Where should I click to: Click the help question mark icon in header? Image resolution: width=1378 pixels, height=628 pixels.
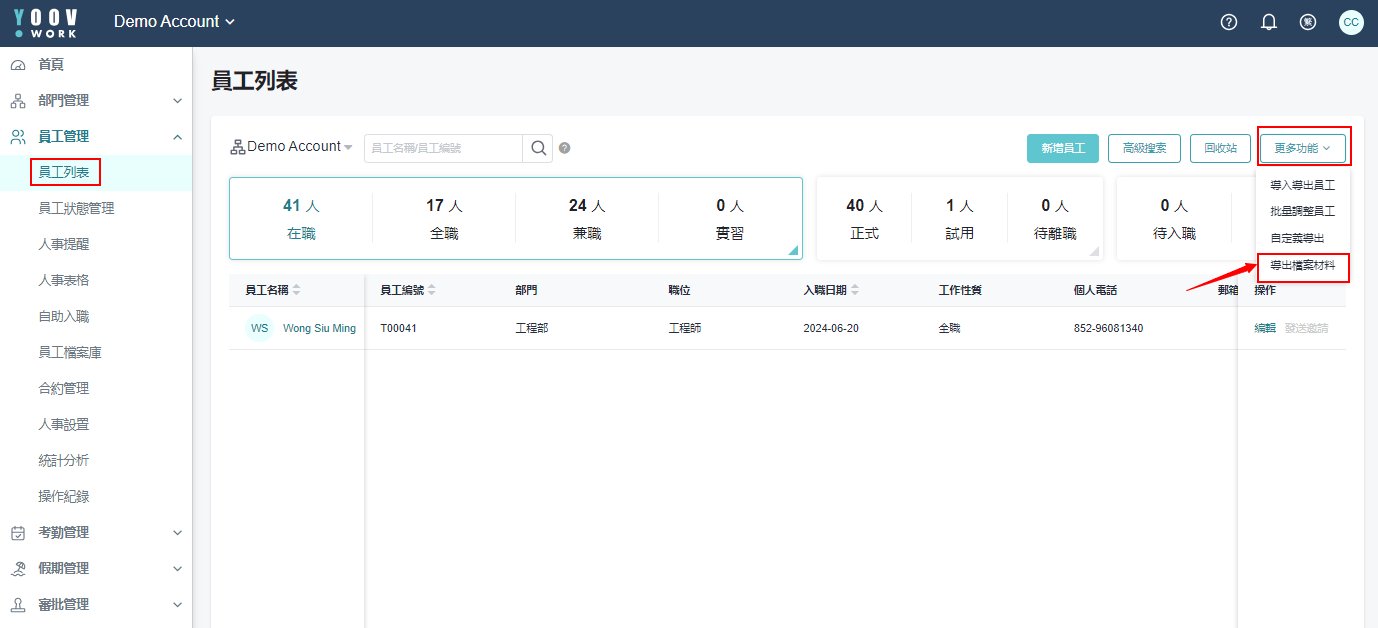pyautogui.click(x=1229, y=22)
